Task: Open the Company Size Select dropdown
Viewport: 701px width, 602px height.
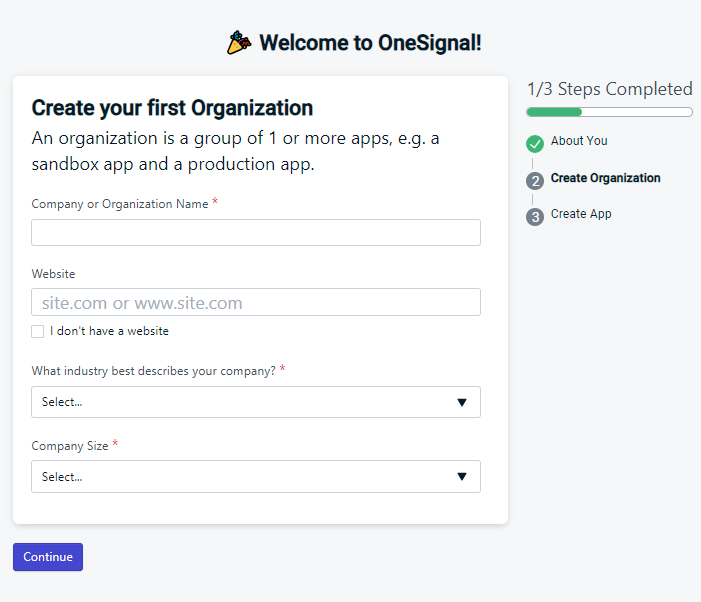Action: pos(256,477)
